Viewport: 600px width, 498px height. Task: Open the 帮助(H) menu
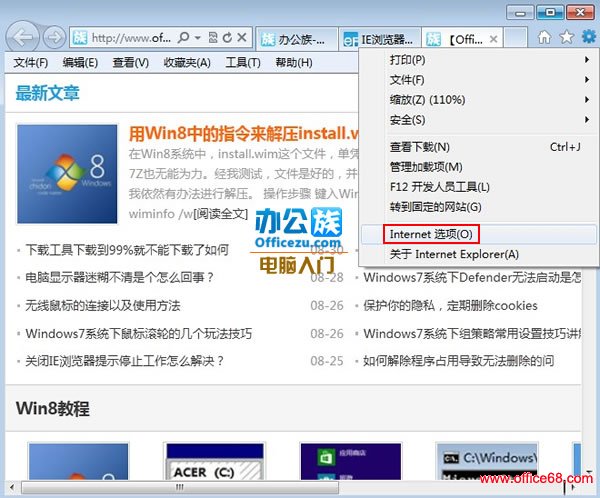[294, 62]
